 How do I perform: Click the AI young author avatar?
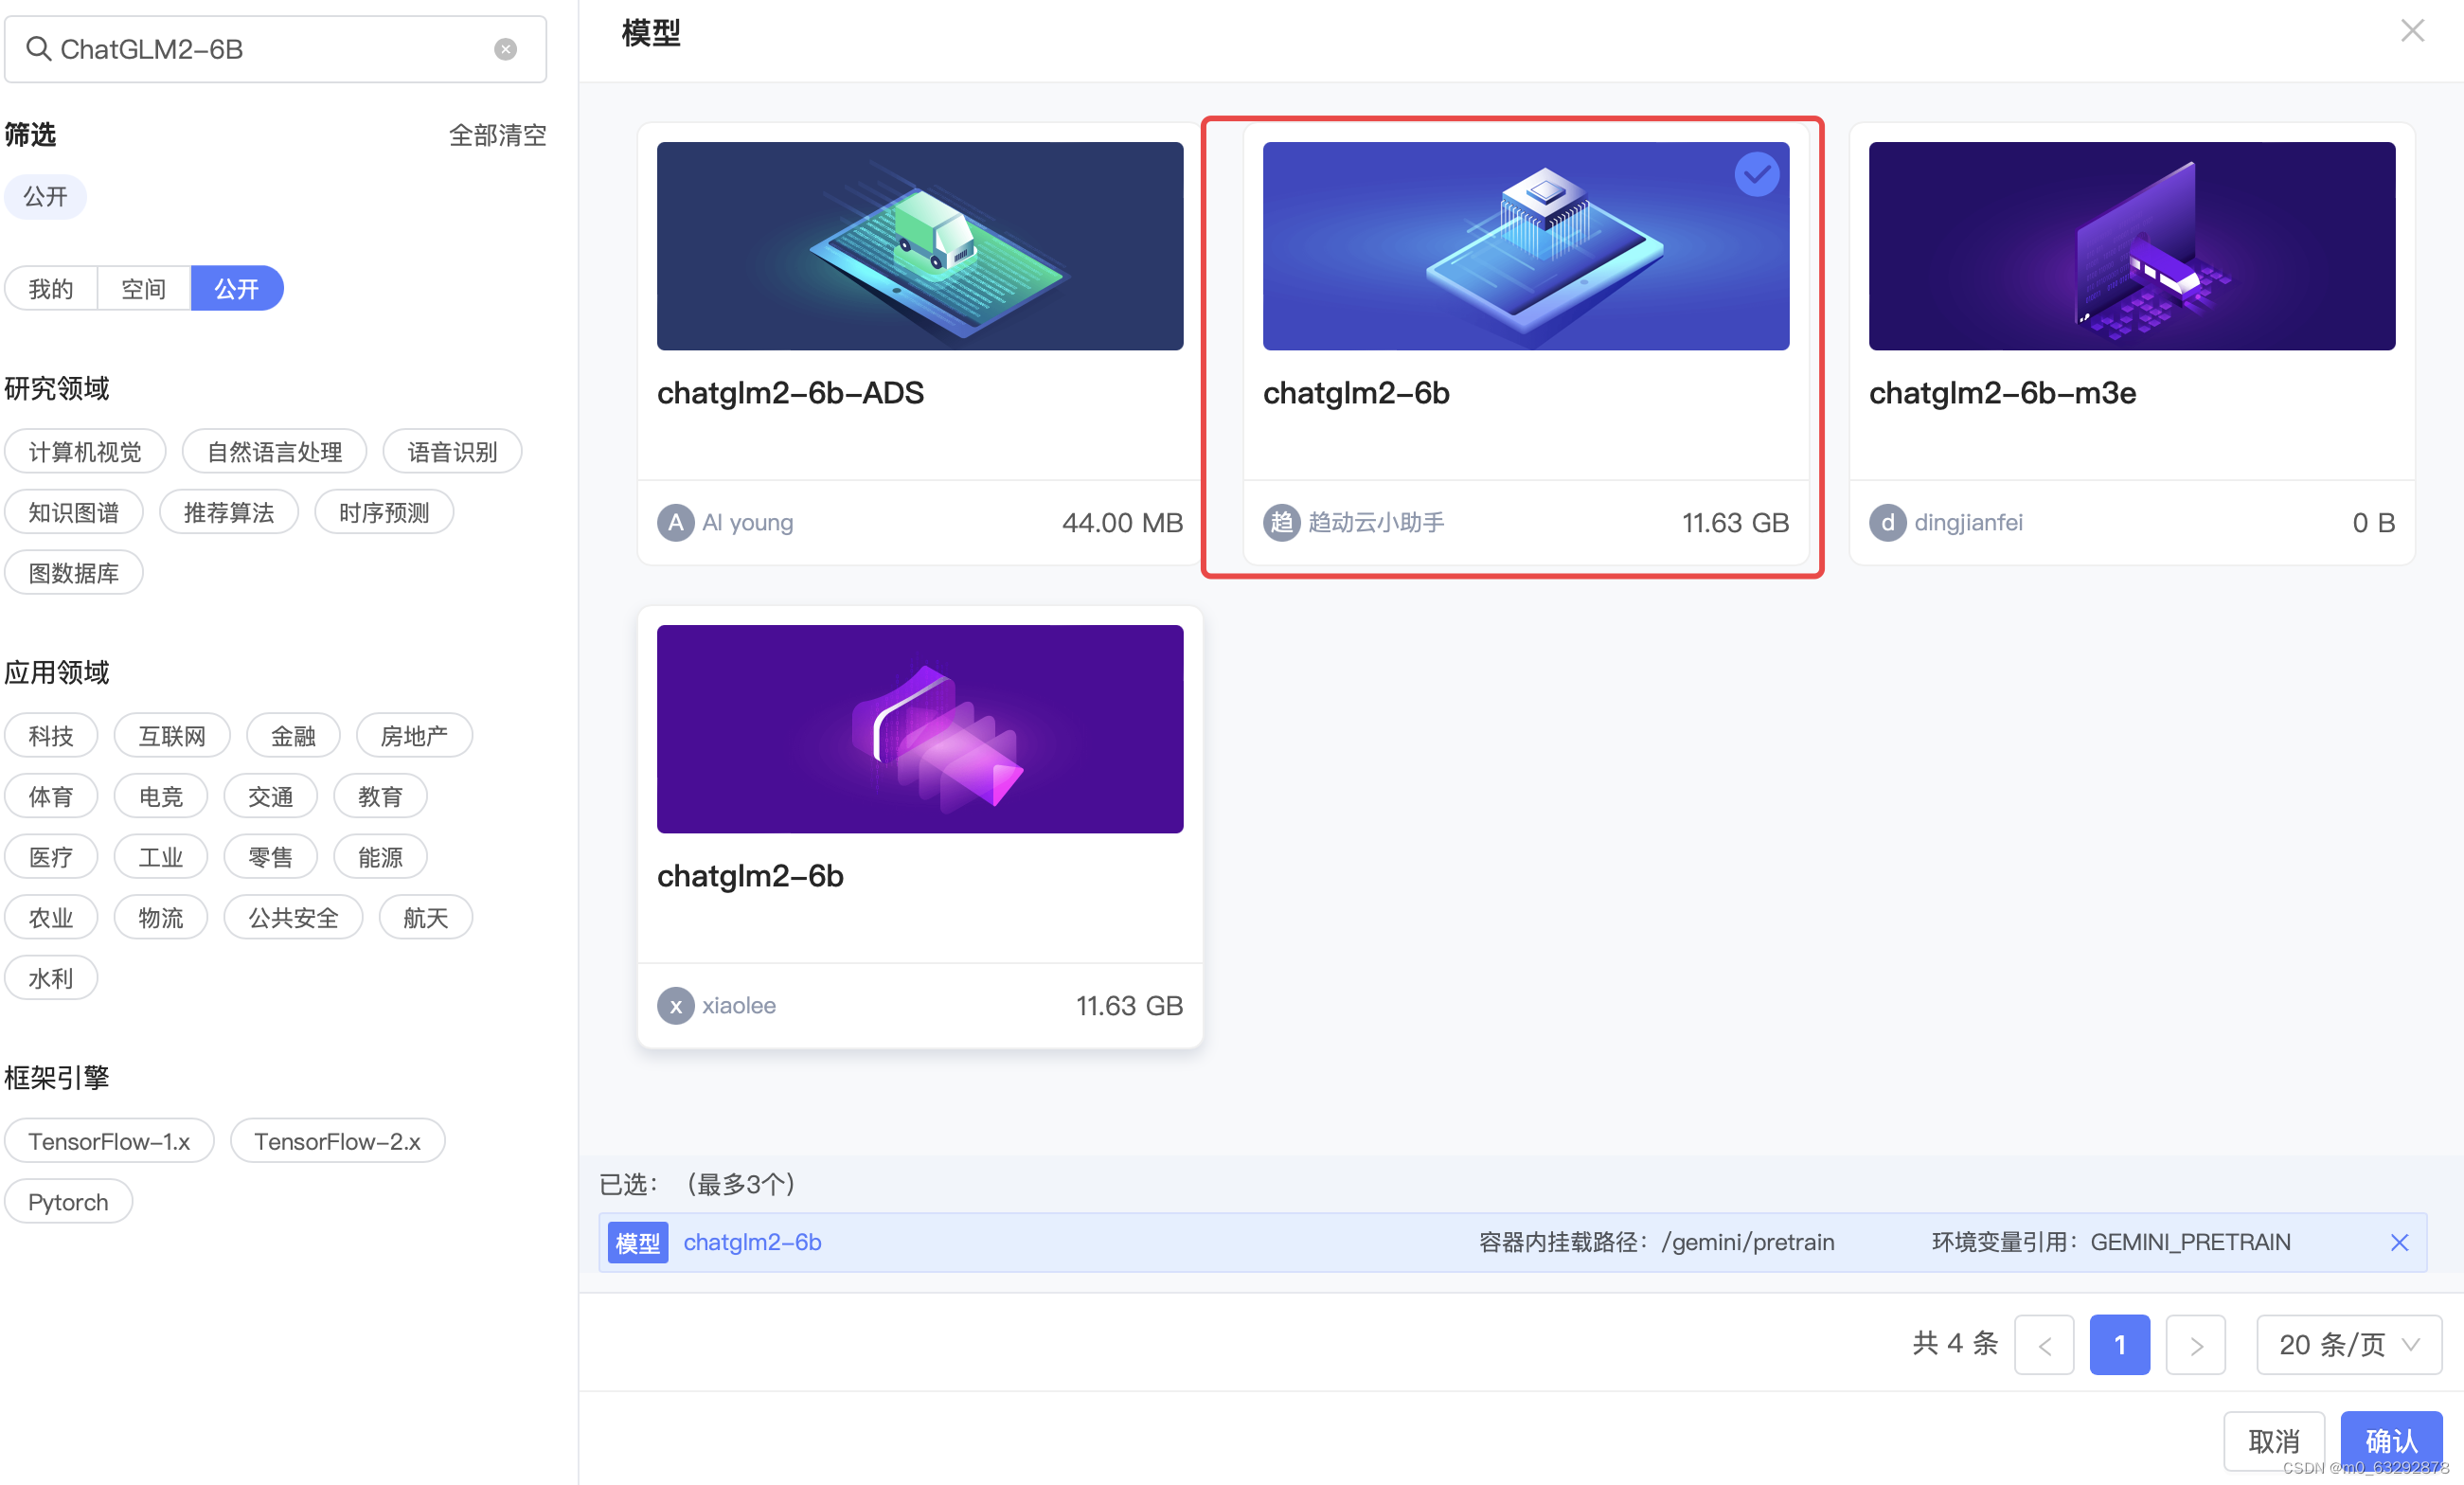(675, 522)
